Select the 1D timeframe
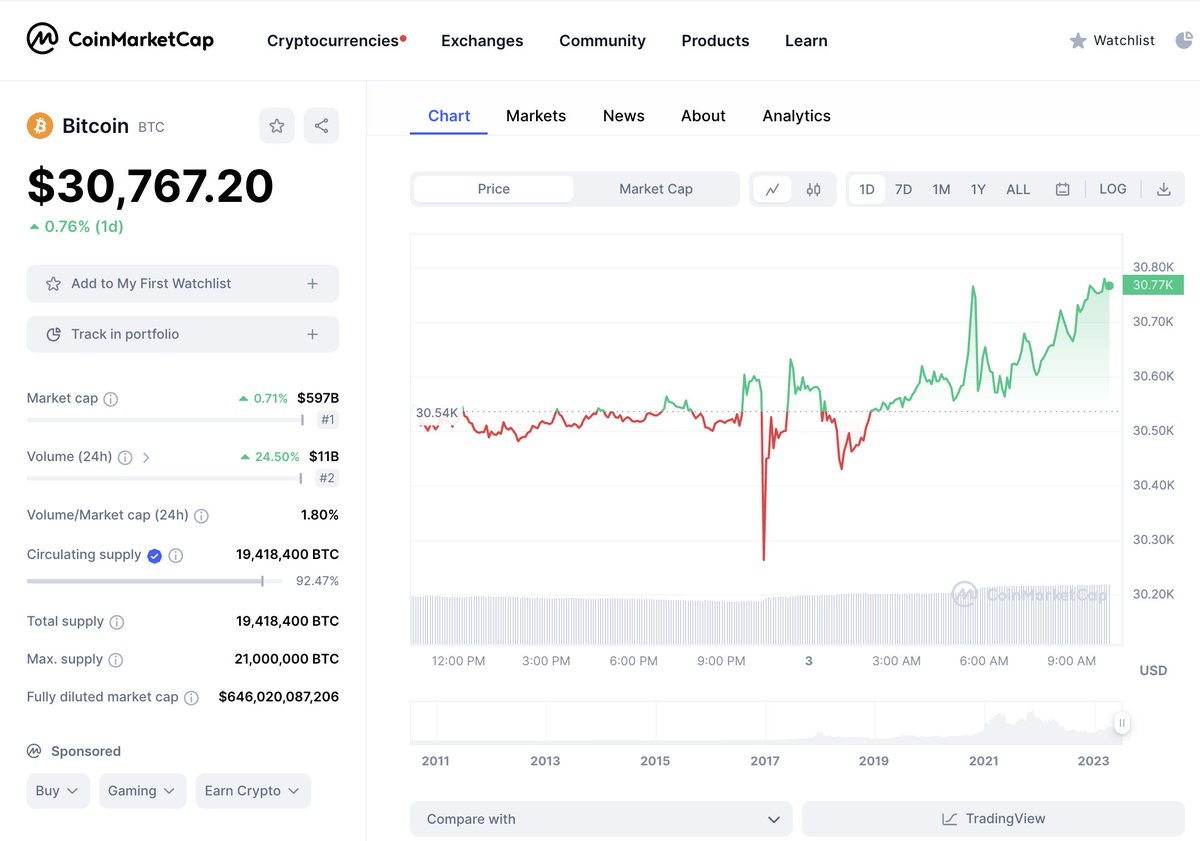Image resolution: width=1200 pixels, height=841 pixels. point(867,189)
